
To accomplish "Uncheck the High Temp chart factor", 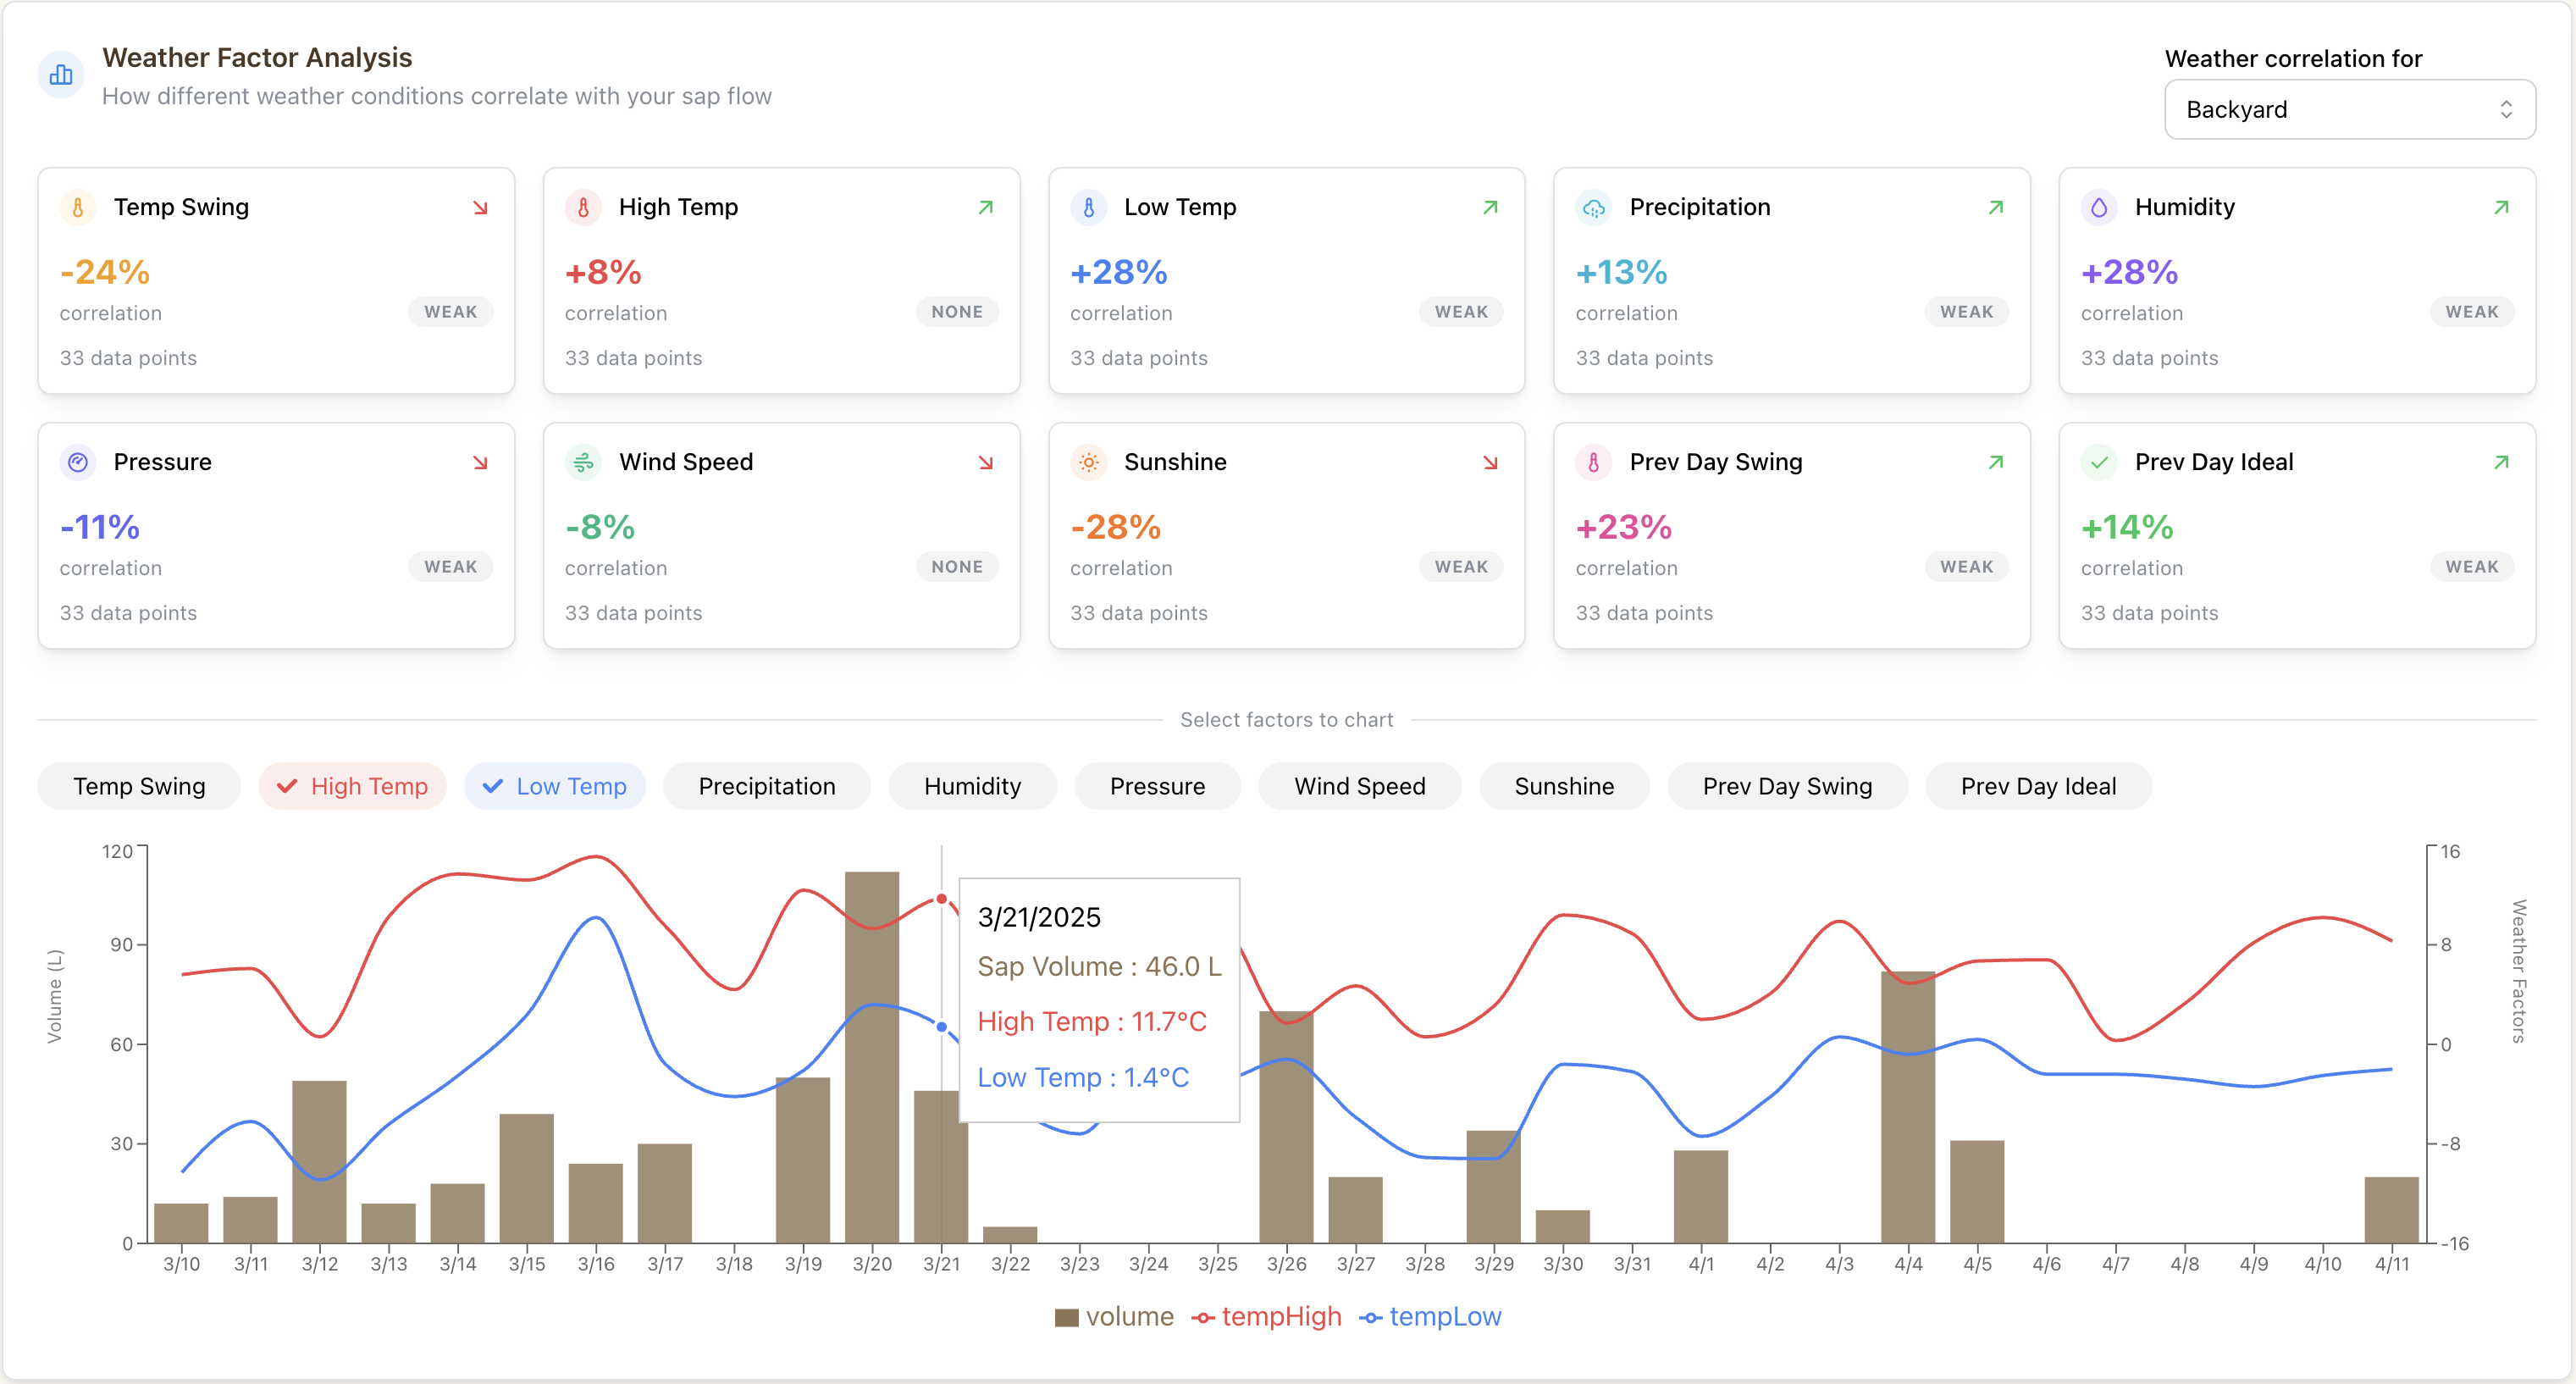I will [352, 786].
